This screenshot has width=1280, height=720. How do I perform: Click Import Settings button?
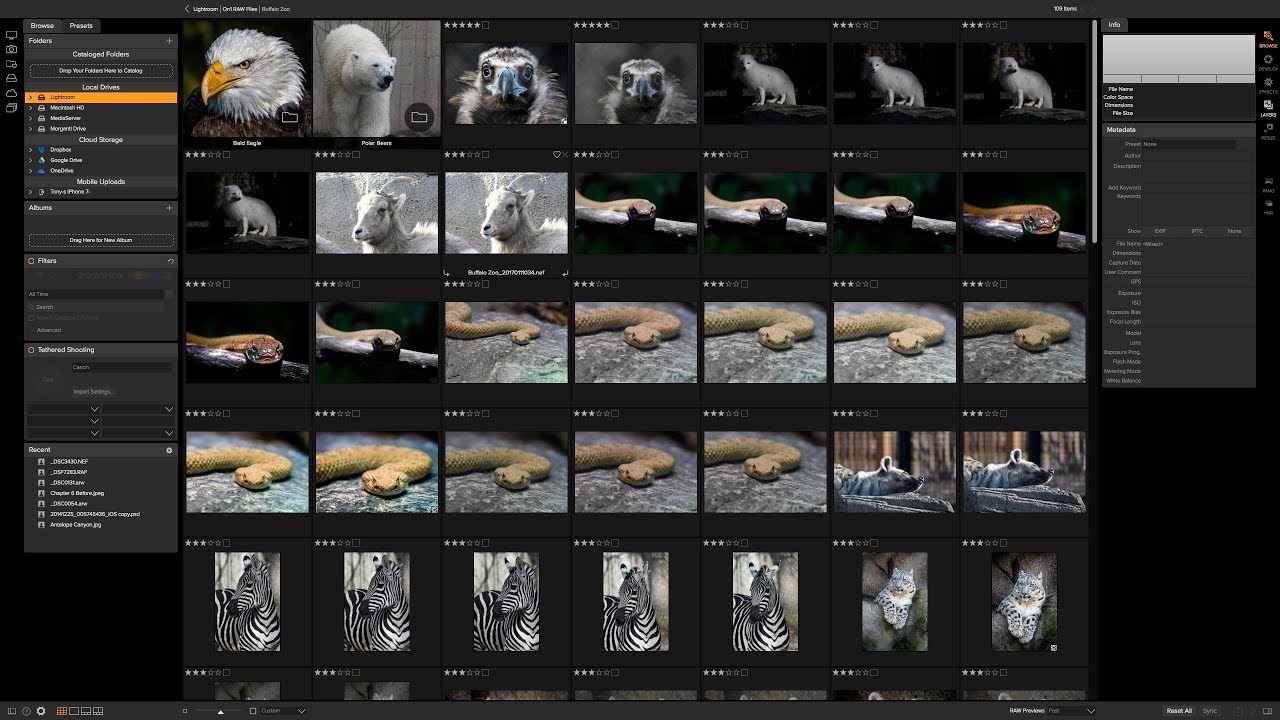coord(94,391)
